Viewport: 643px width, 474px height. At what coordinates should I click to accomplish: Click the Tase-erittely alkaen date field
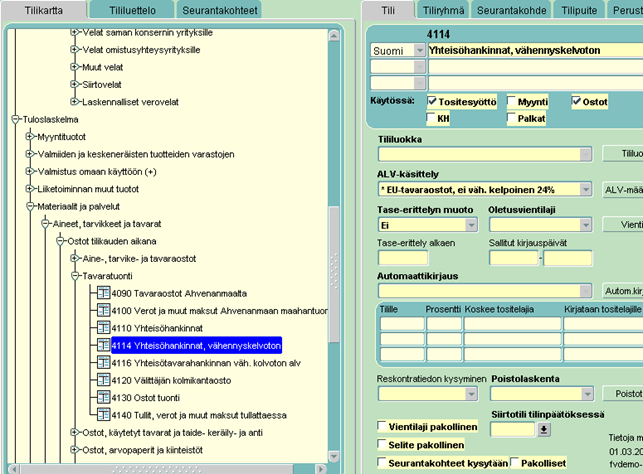403,258
